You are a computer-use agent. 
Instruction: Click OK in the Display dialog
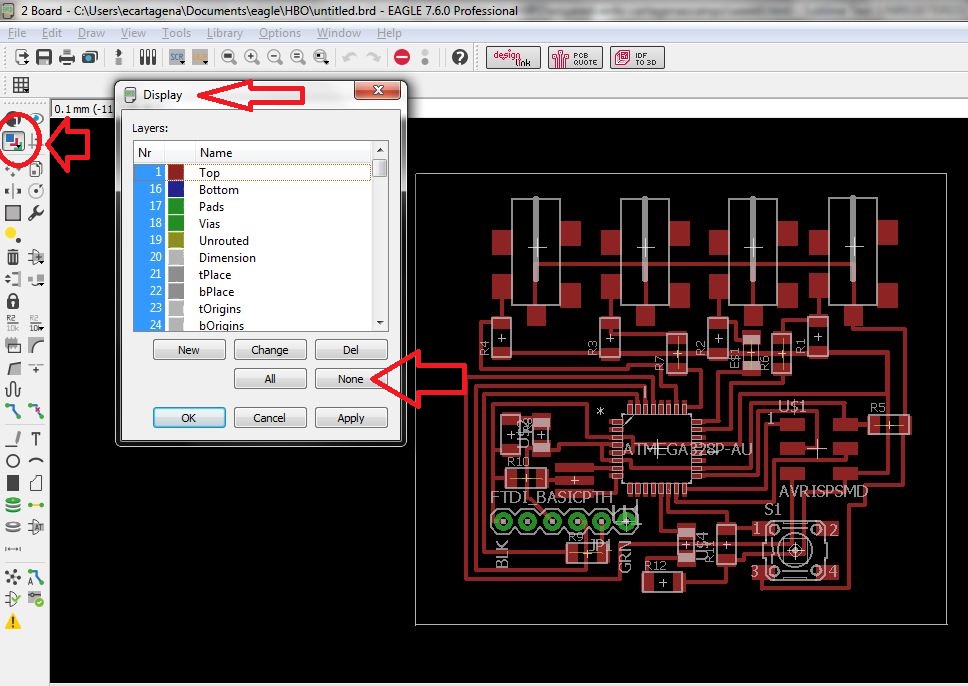click(189, 418)
